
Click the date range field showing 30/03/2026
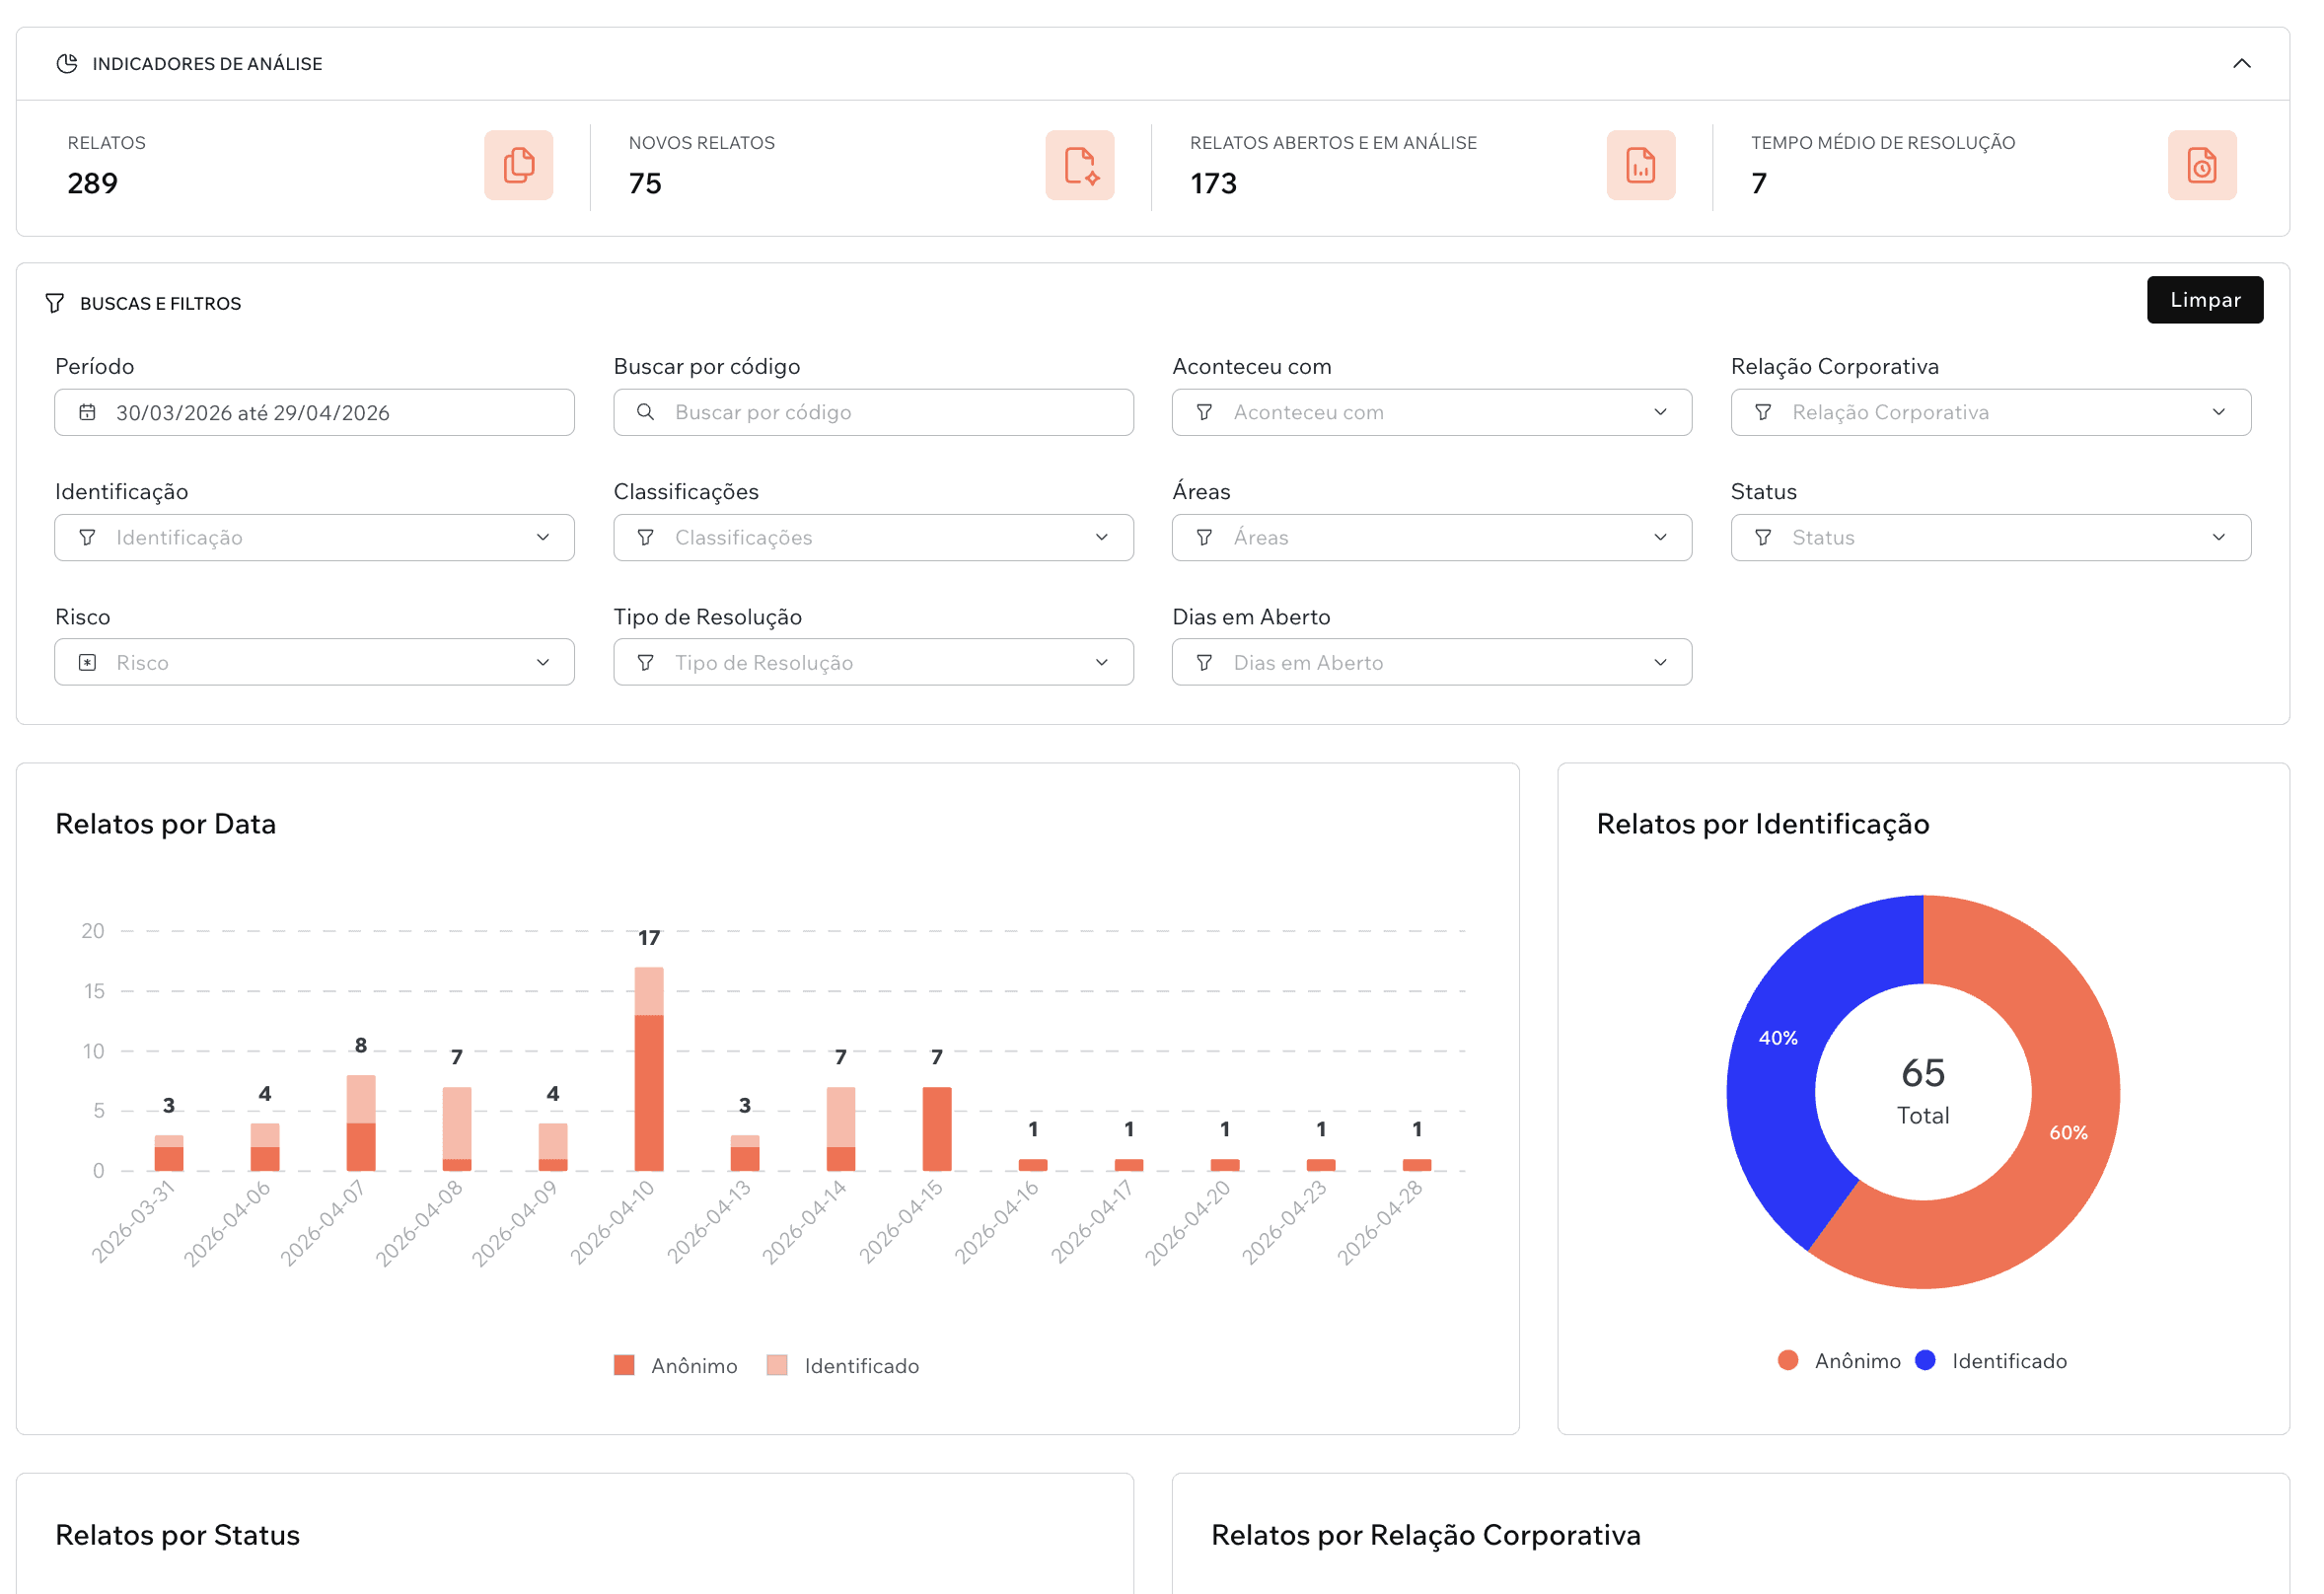[313, 411]
